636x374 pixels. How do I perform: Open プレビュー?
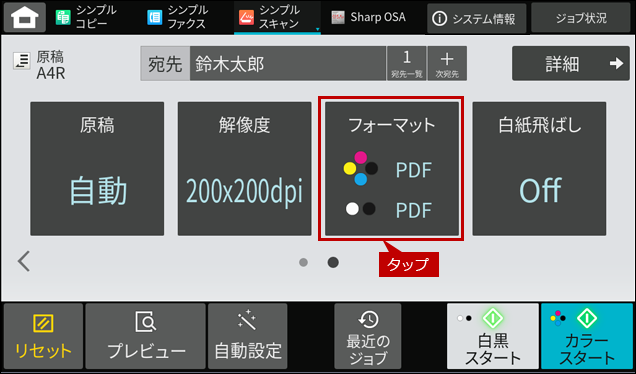pos(146,336)
